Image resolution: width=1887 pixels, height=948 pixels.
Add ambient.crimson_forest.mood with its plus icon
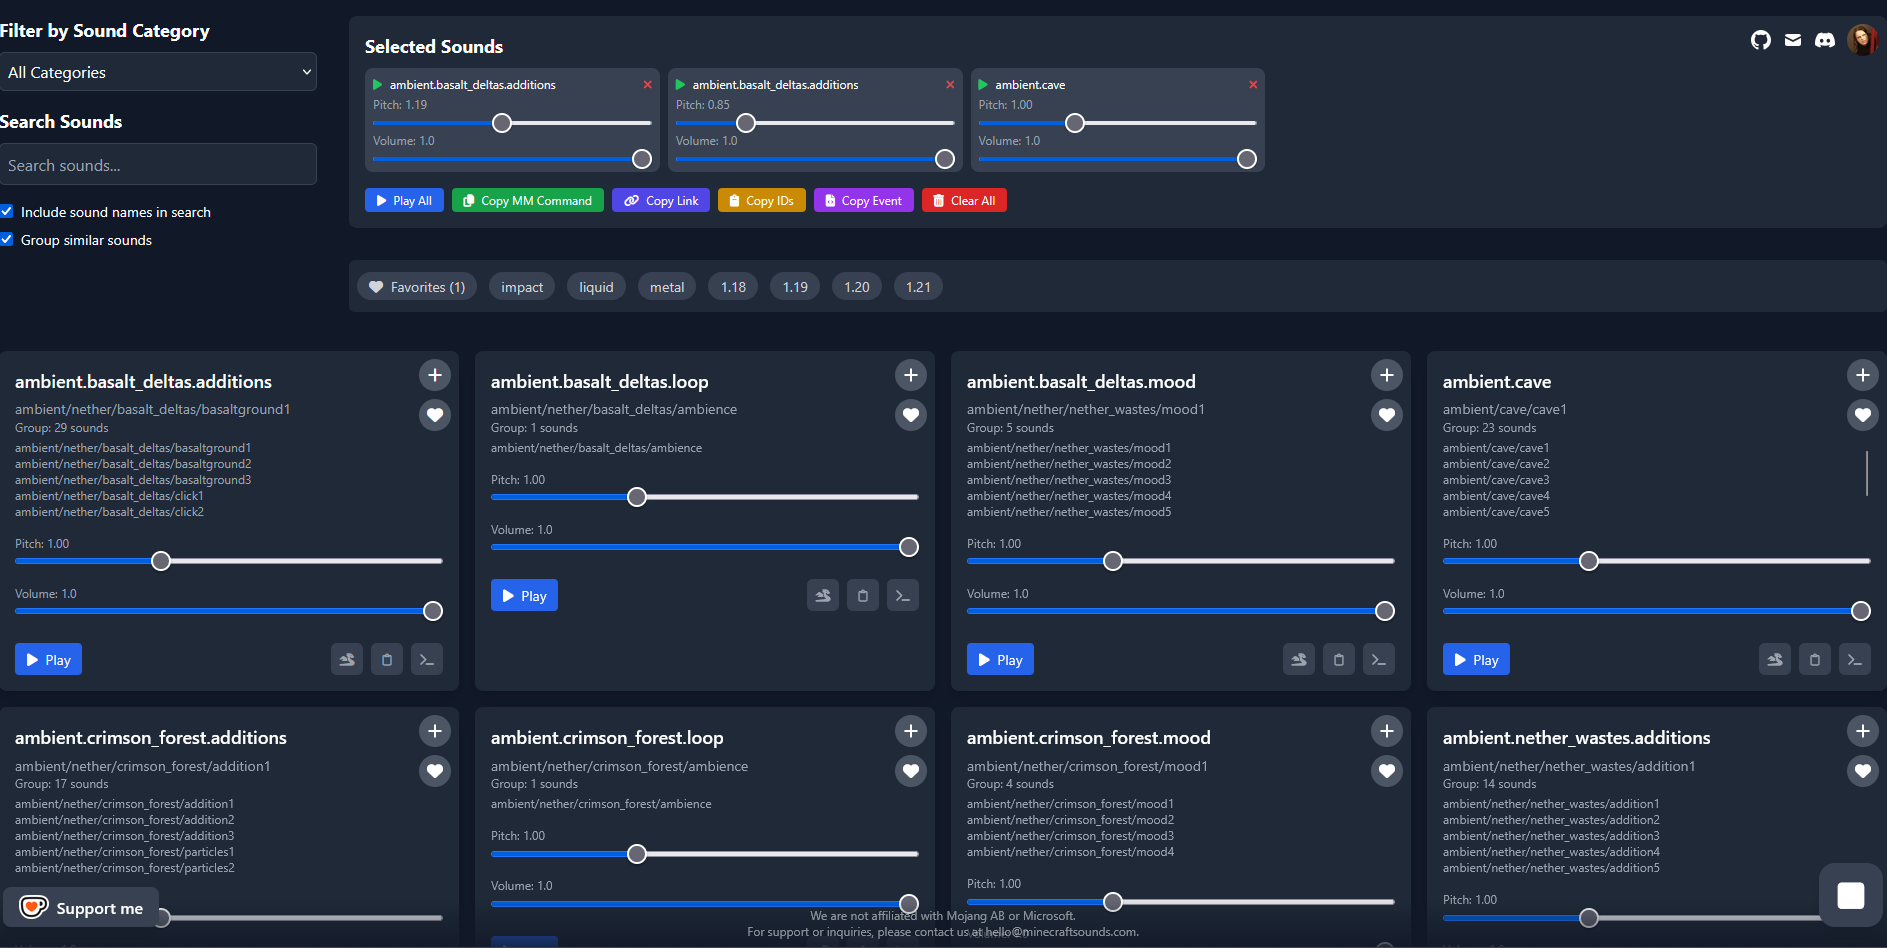click(1386, 731)
